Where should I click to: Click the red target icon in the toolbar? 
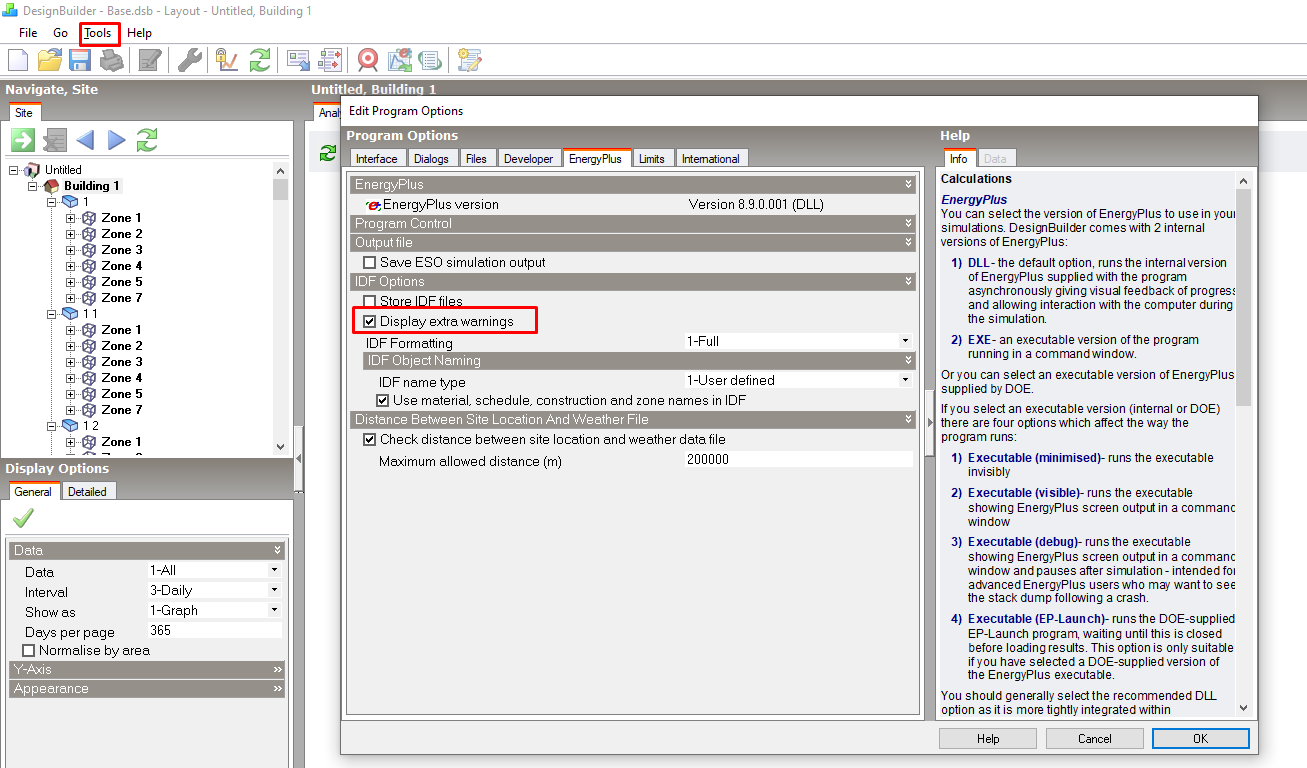pos(368,60)
